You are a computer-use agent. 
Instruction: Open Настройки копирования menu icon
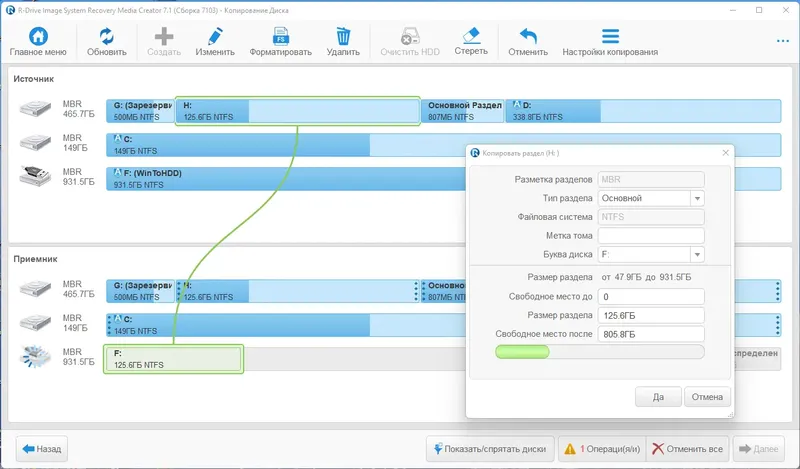click(610, 36)
